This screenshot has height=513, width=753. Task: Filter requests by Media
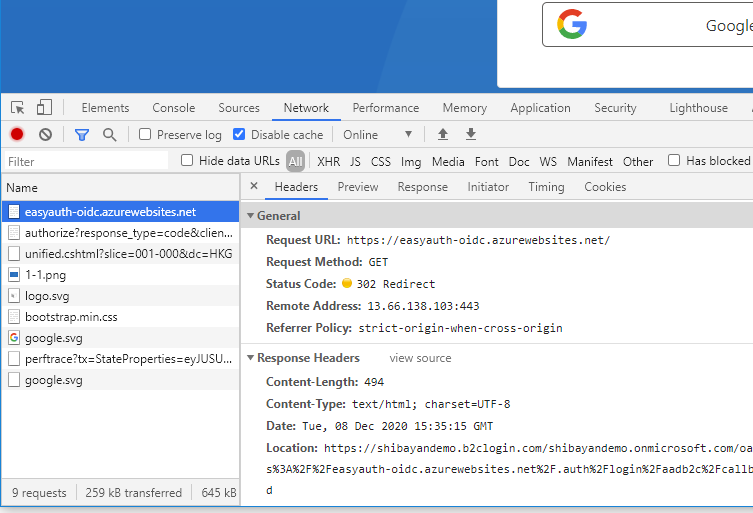(448, 161)
